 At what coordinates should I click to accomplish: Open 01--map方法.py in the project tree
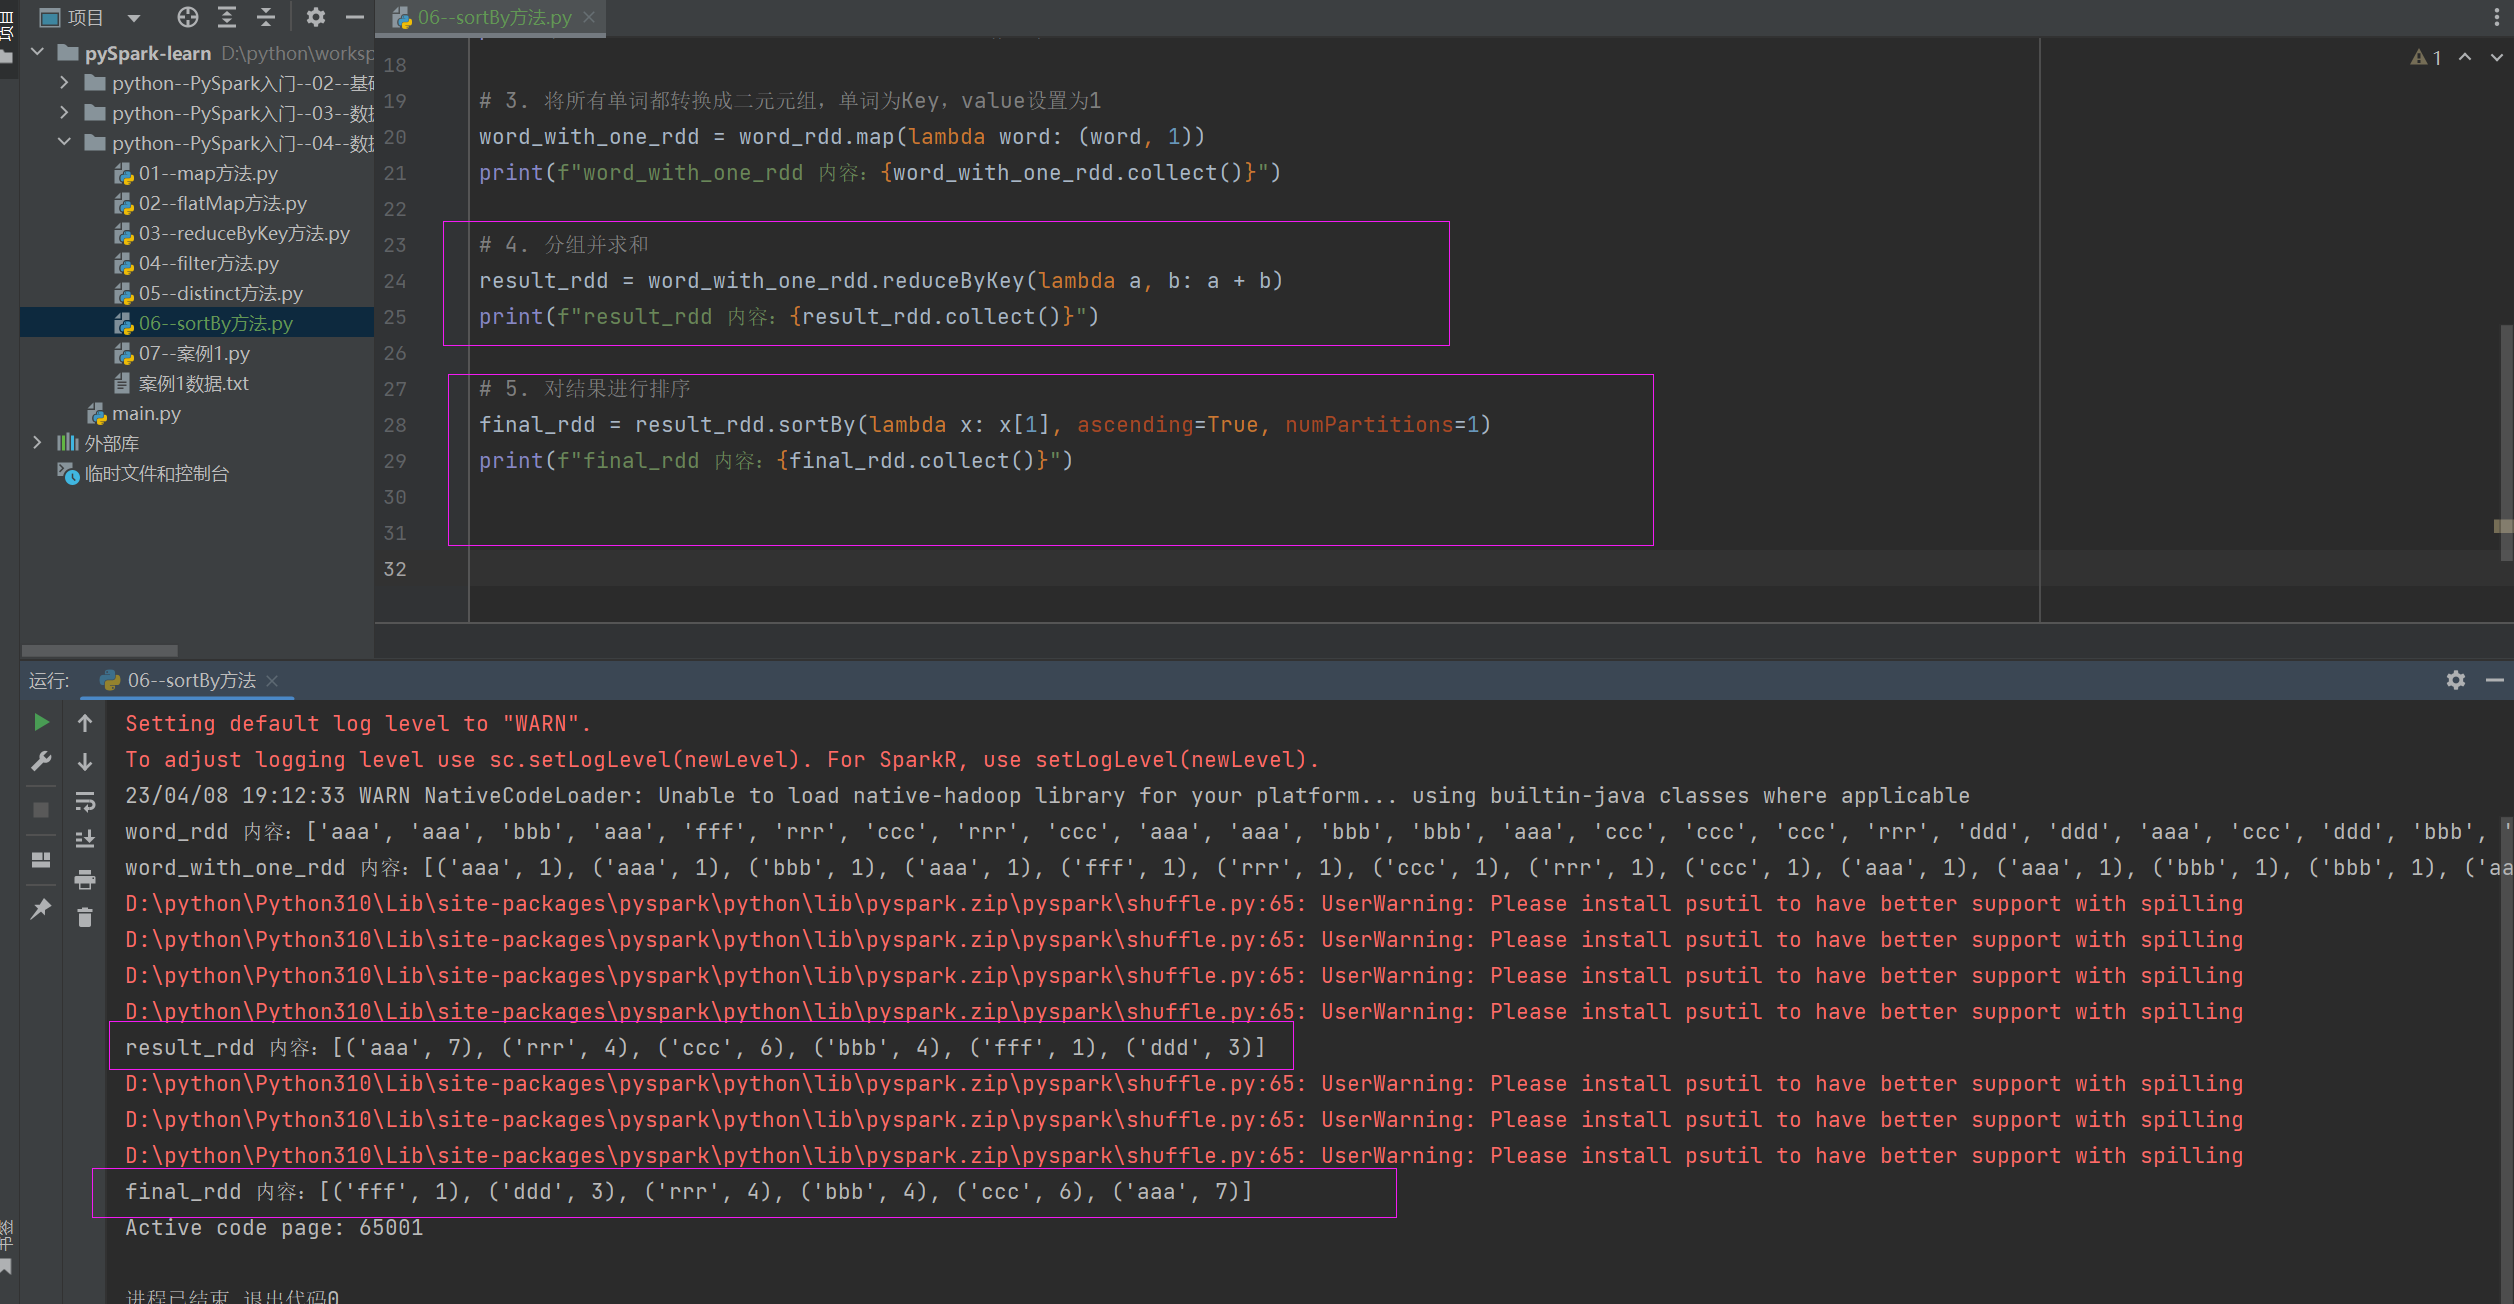[x=208, y=173]
